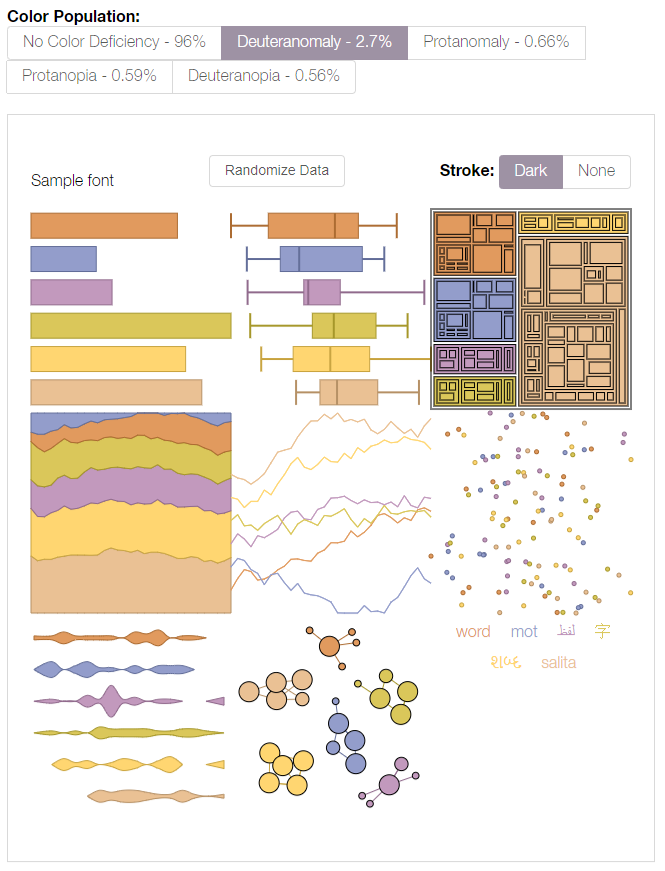This screenshot has height=871, width=665.
Task: Click the "Randomize Data" button
Action: (x=276, y=171)
